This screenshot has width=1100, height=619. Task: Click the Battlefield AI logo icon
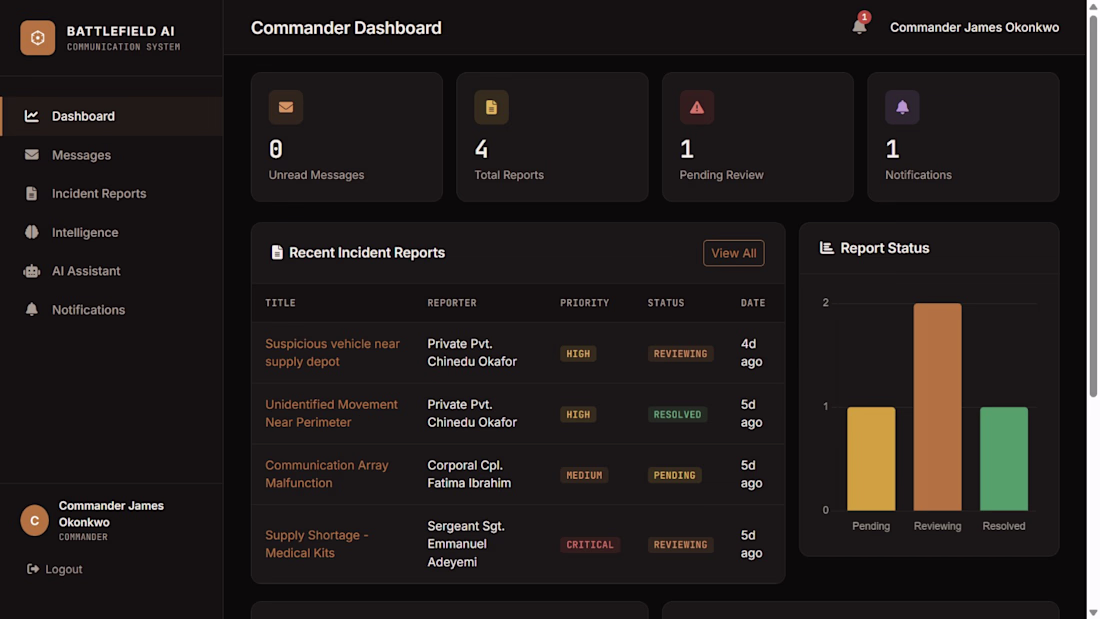pos(37,37)
